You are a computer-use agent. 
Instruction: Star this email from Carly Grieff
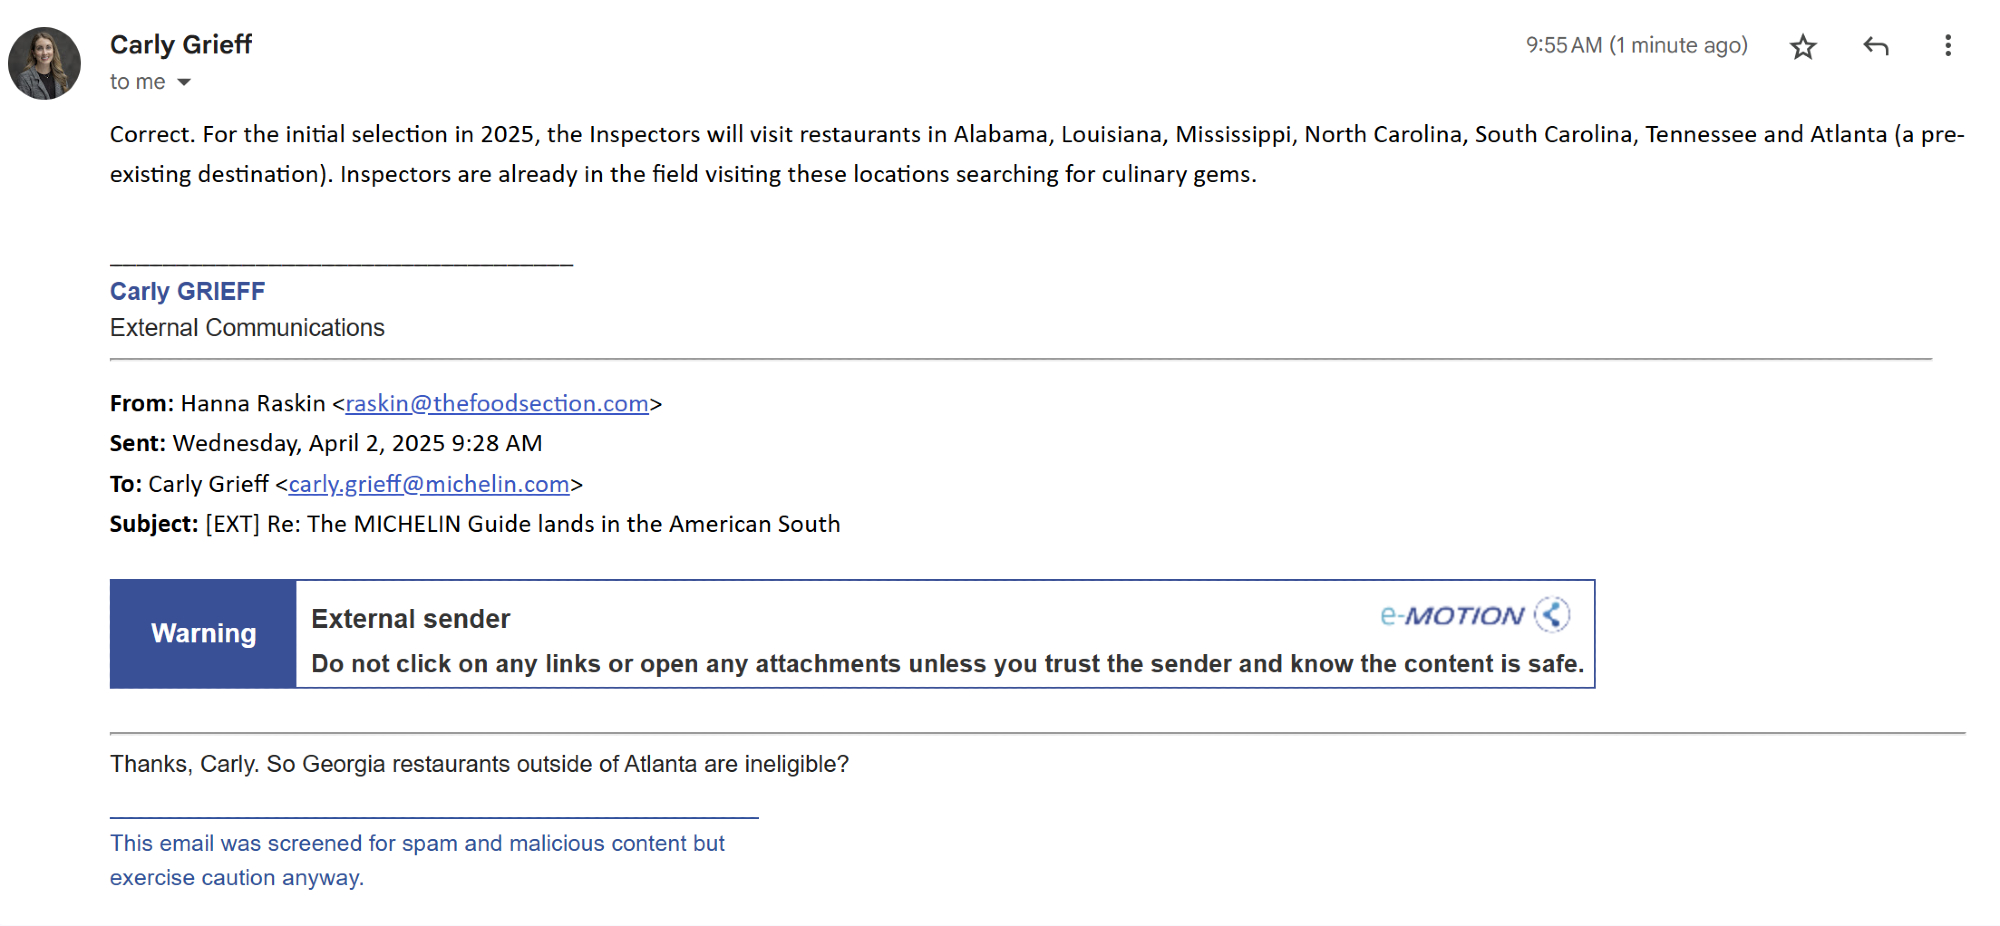1803,46
